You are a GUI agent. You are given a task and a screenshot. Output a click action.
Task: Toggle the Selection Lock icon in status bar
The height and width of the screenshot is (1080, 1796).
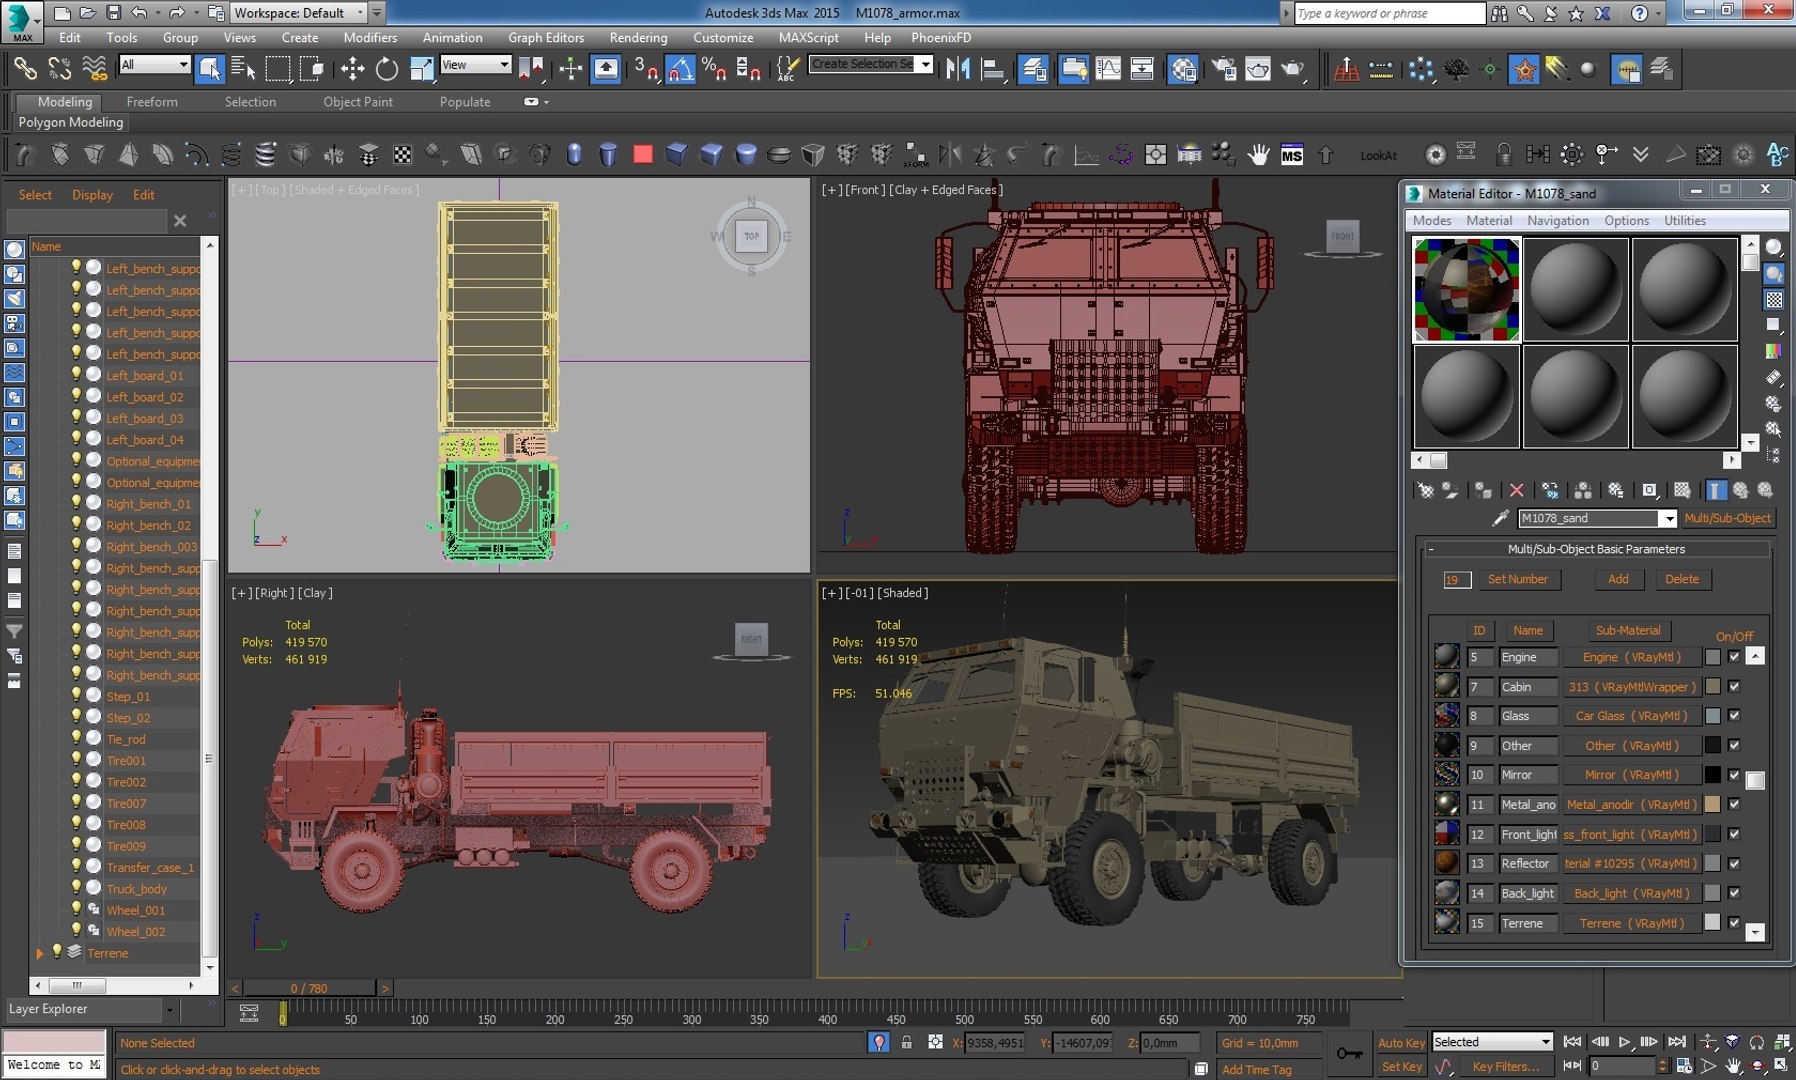click(906, 1042)
